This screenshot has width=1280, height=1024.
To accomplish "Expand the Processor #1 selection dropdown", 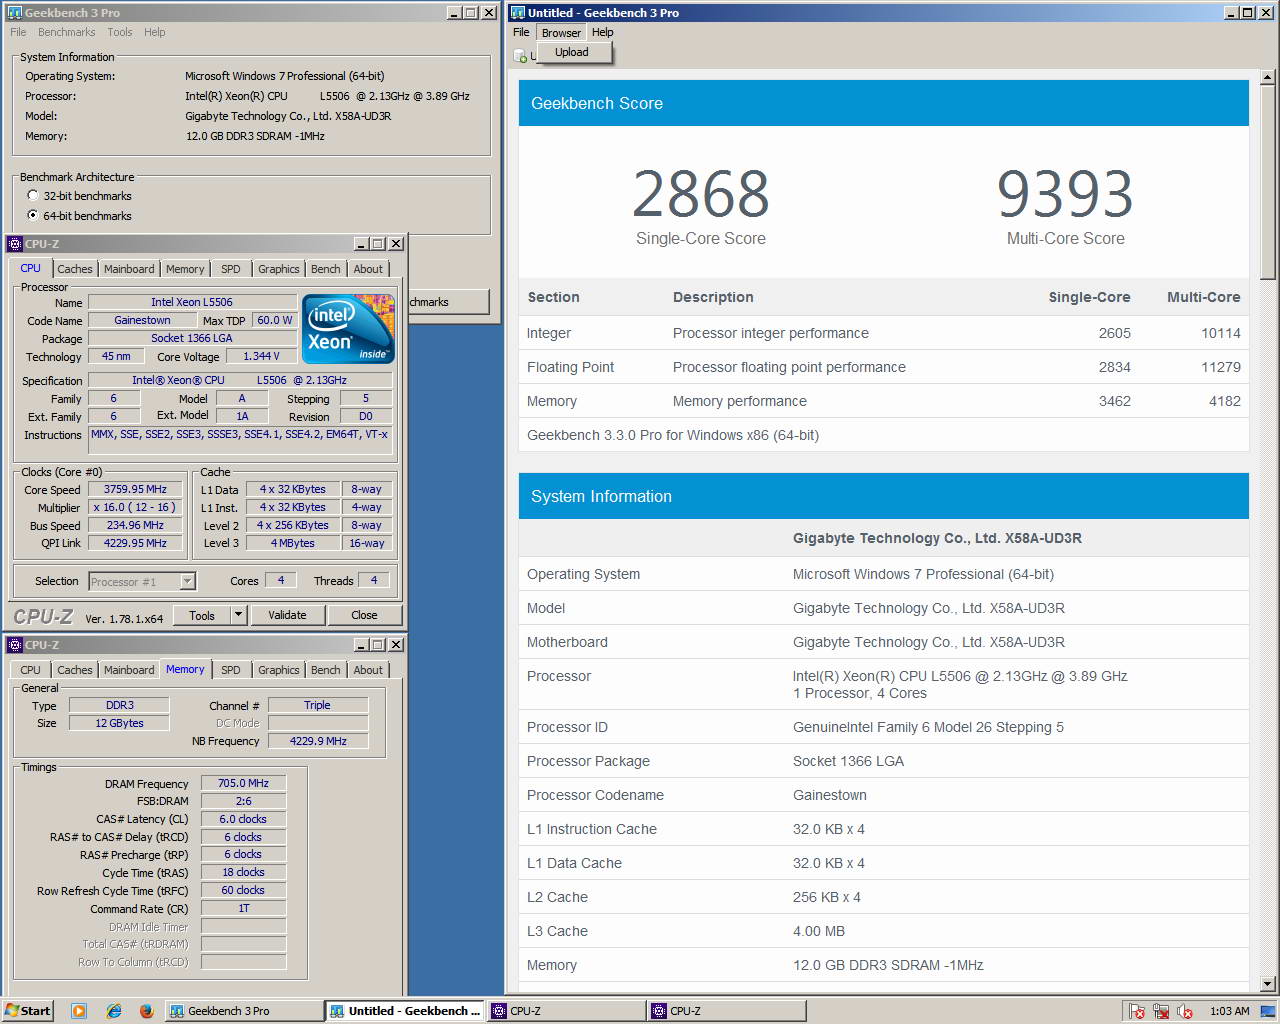I will 187,581.
